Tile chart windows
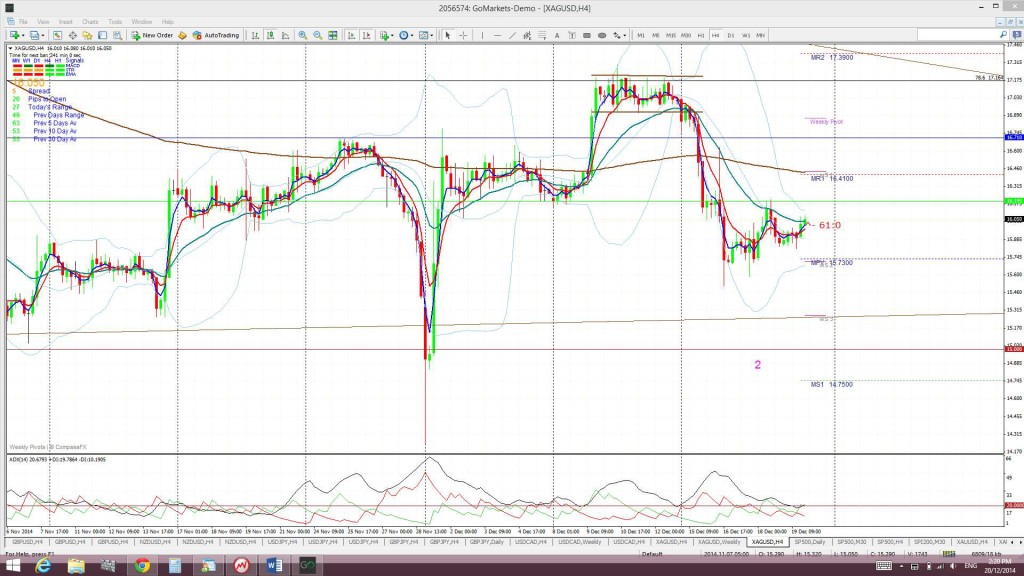This screenshot has width=1024, height=576. [x=333, y=35]
